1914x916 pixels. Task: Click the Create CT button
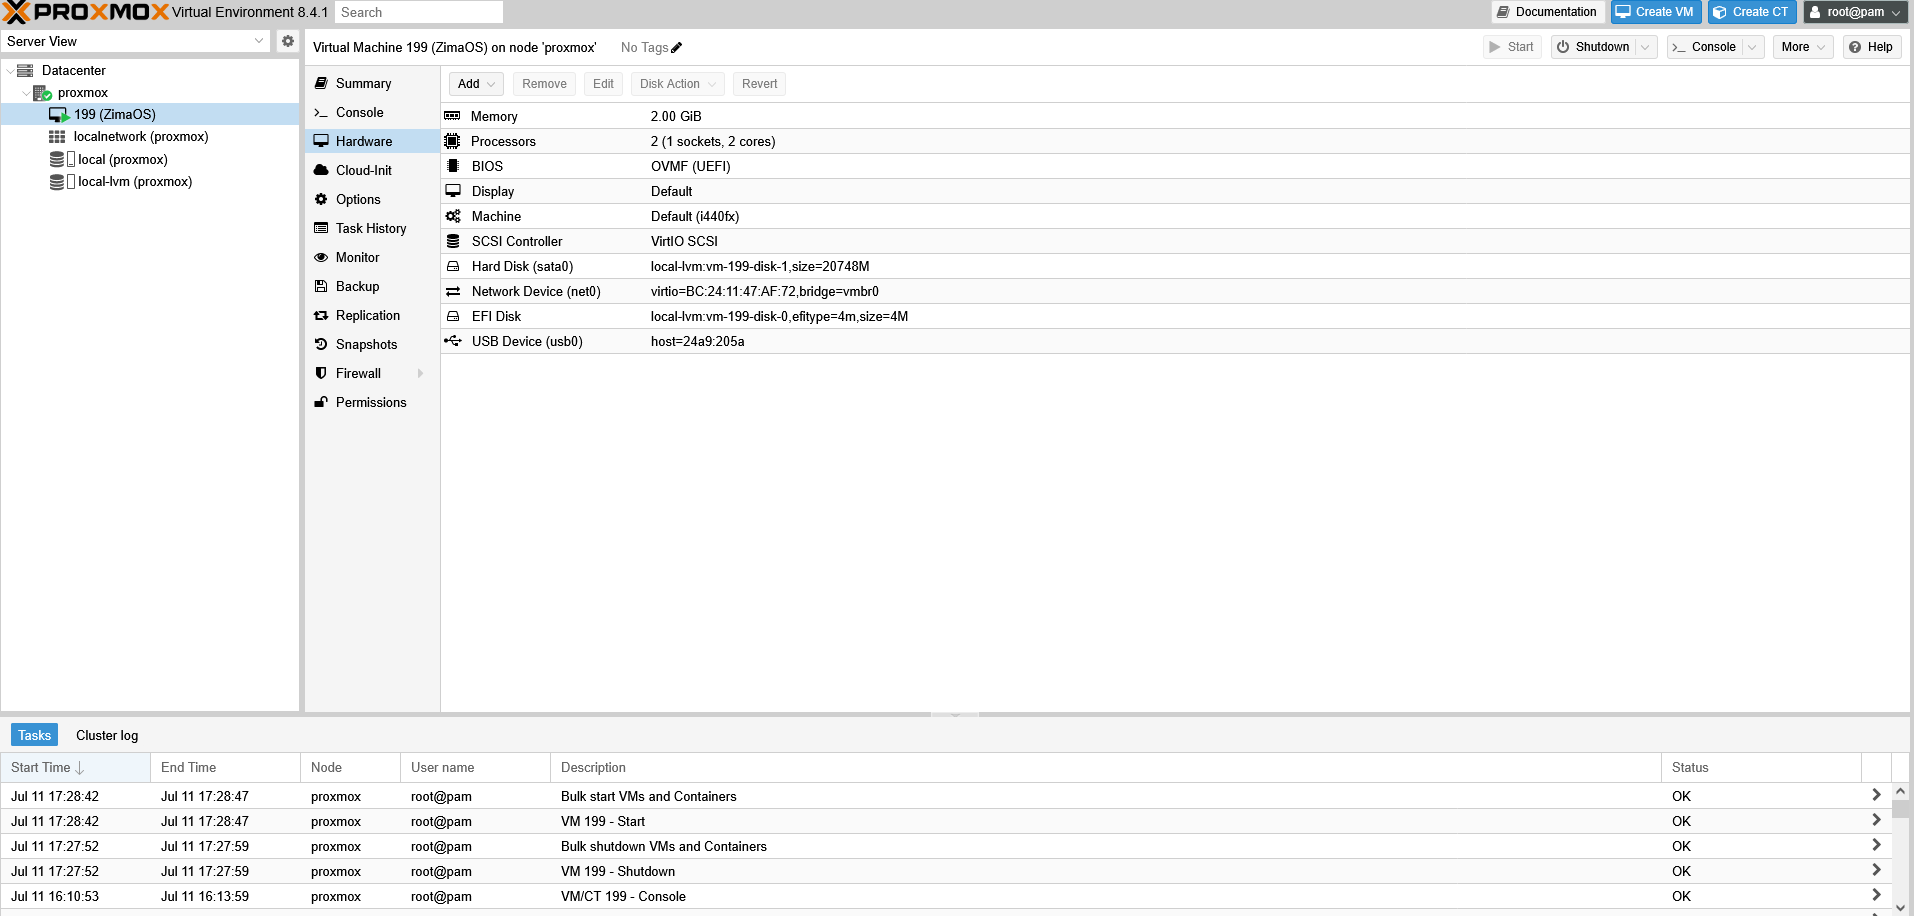(1752, 12)
